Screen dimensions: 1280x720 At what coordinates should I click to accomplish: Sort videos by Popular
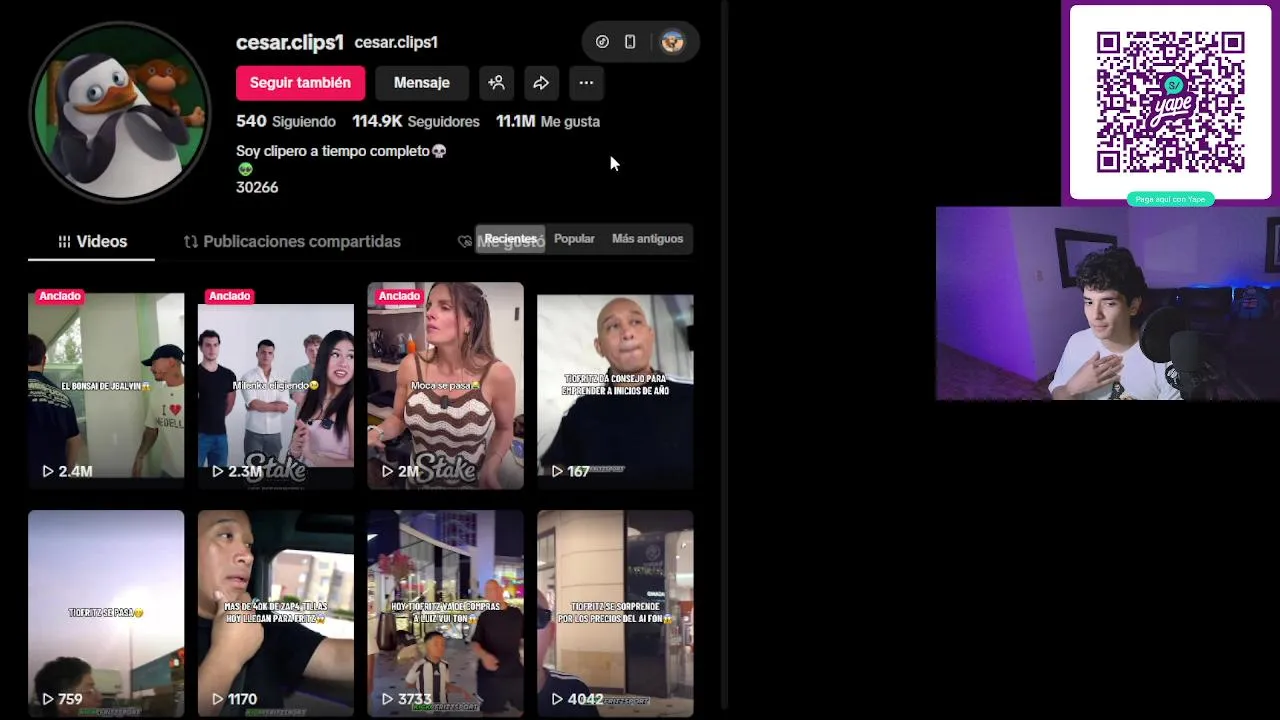574,239
